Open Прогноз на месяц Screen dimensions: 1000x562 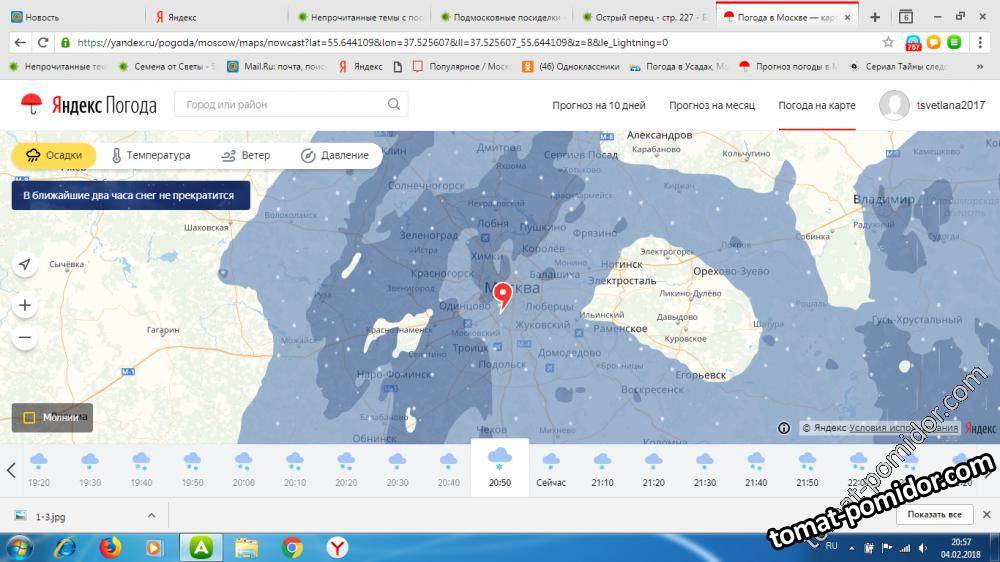click(x=712, y=105)
